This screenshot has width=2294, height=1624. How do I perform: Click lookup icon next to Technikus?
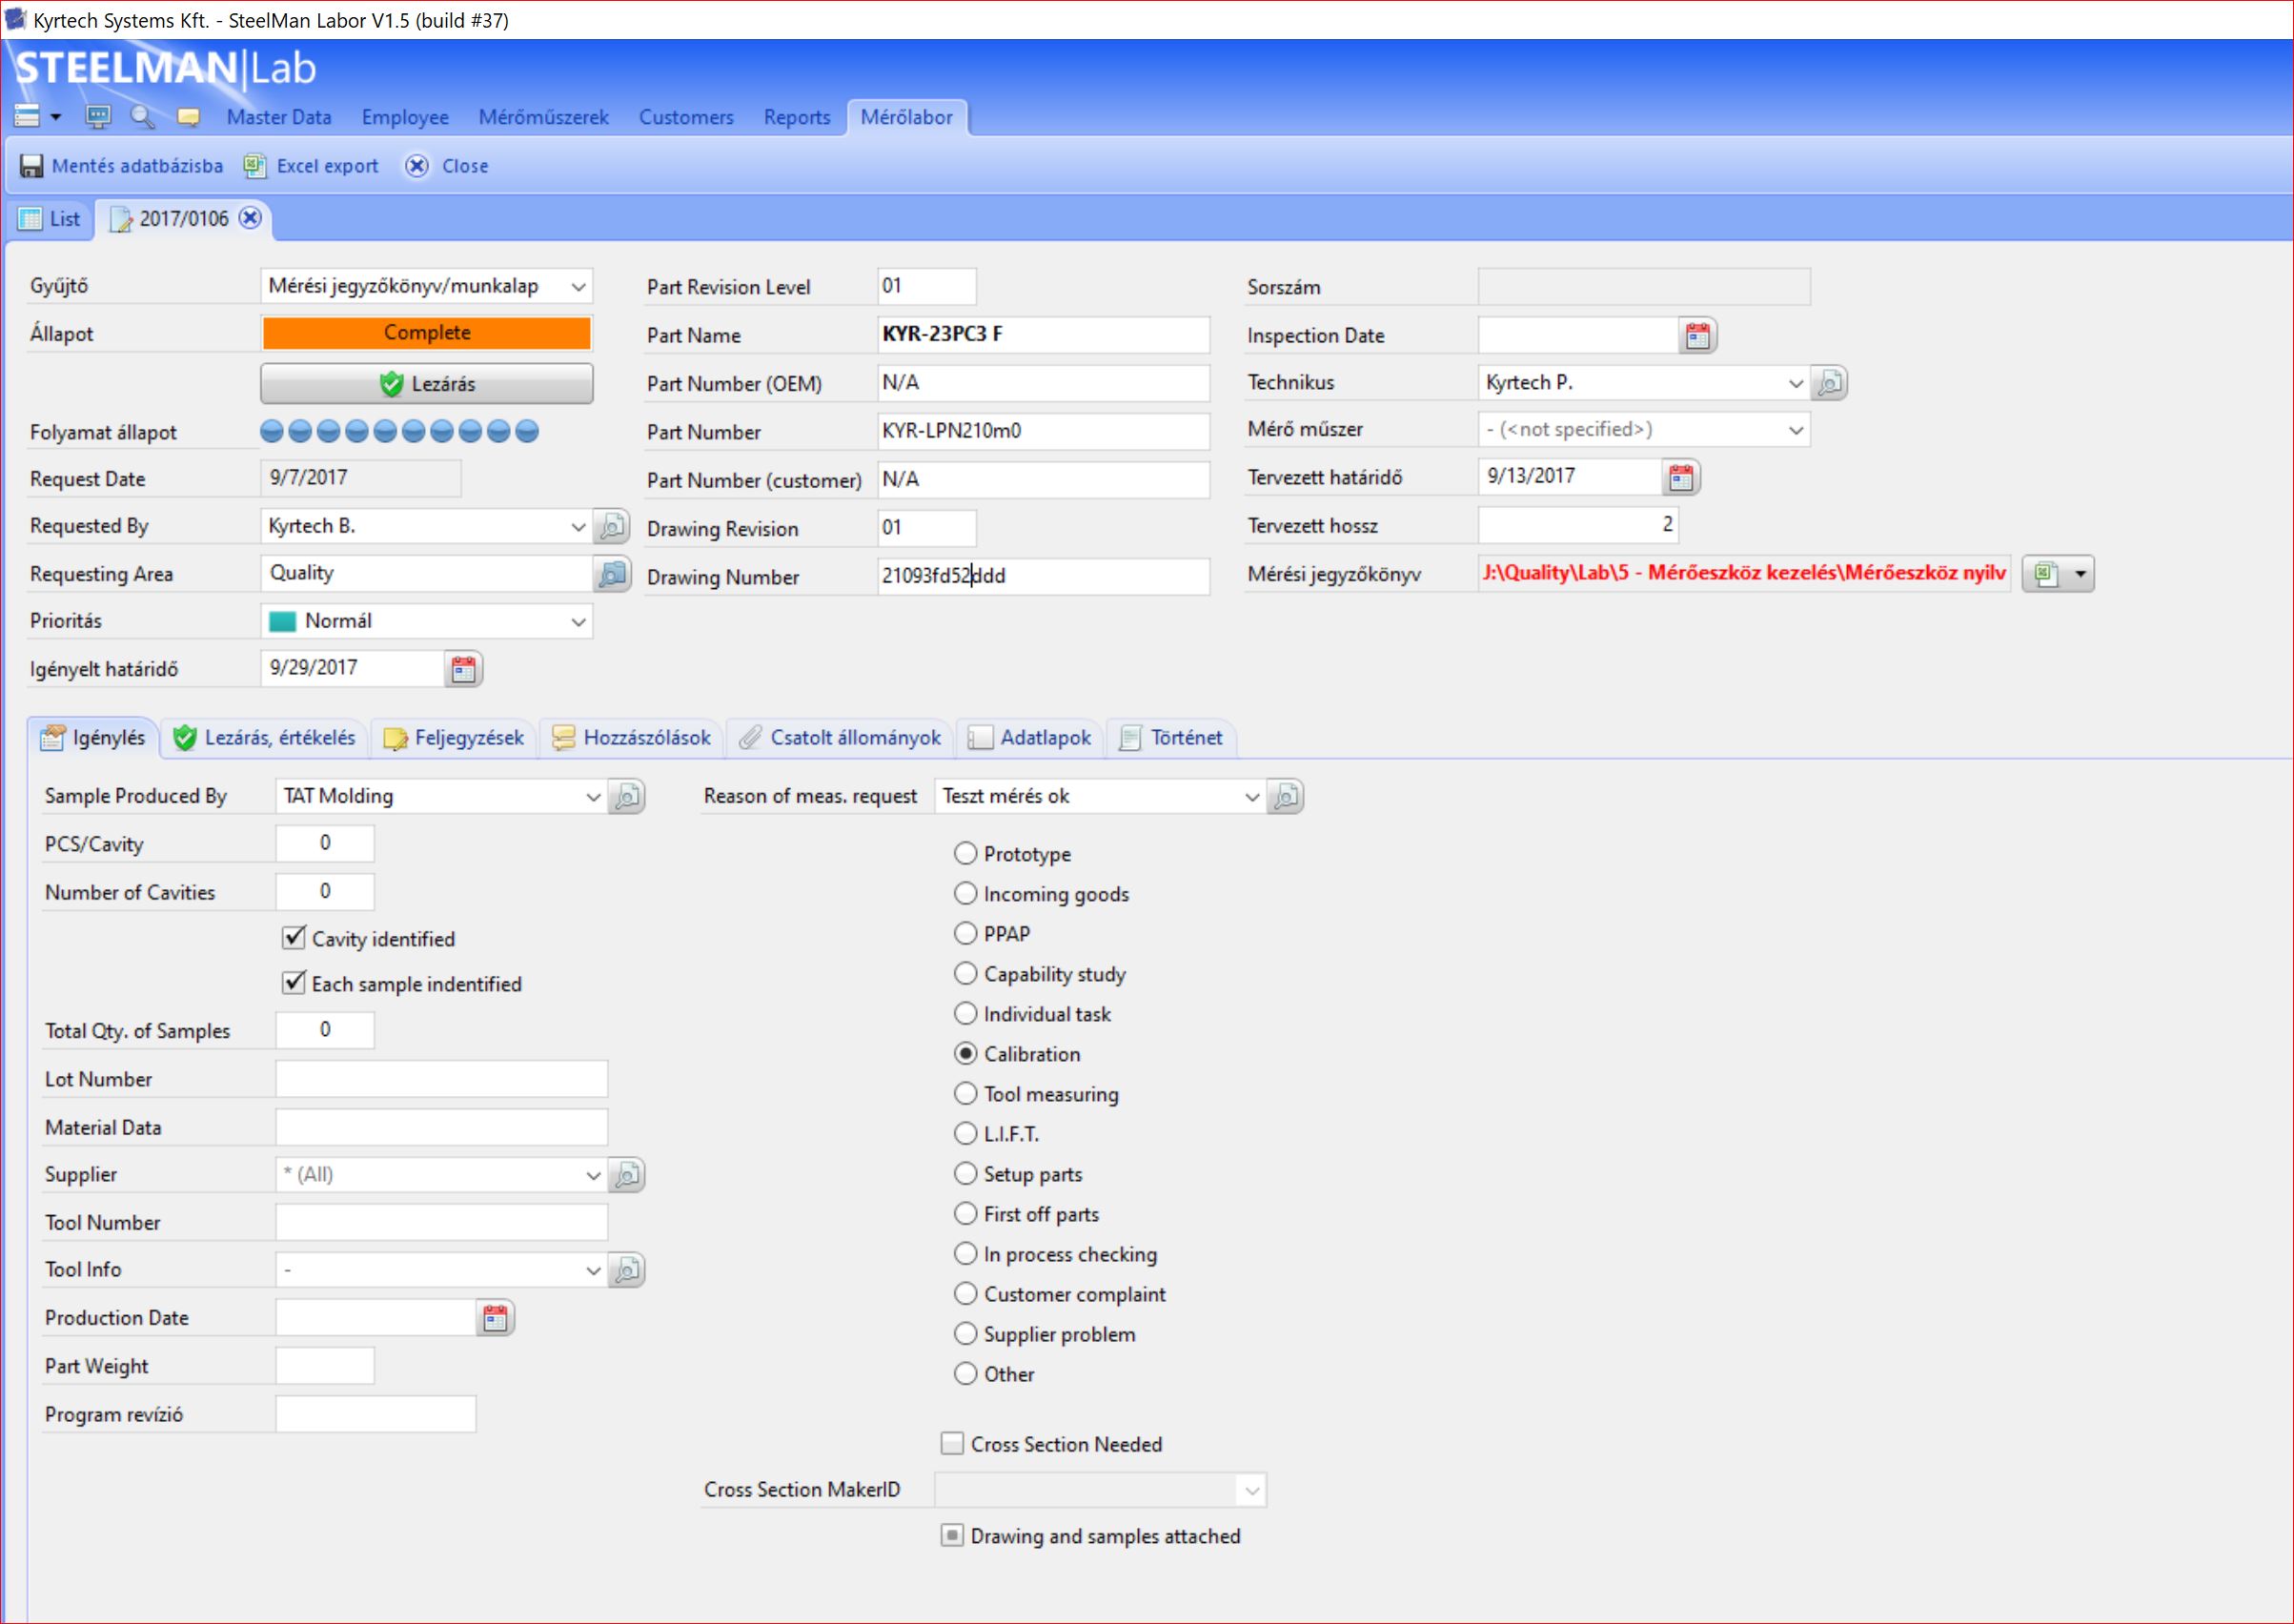(1829, 383)
